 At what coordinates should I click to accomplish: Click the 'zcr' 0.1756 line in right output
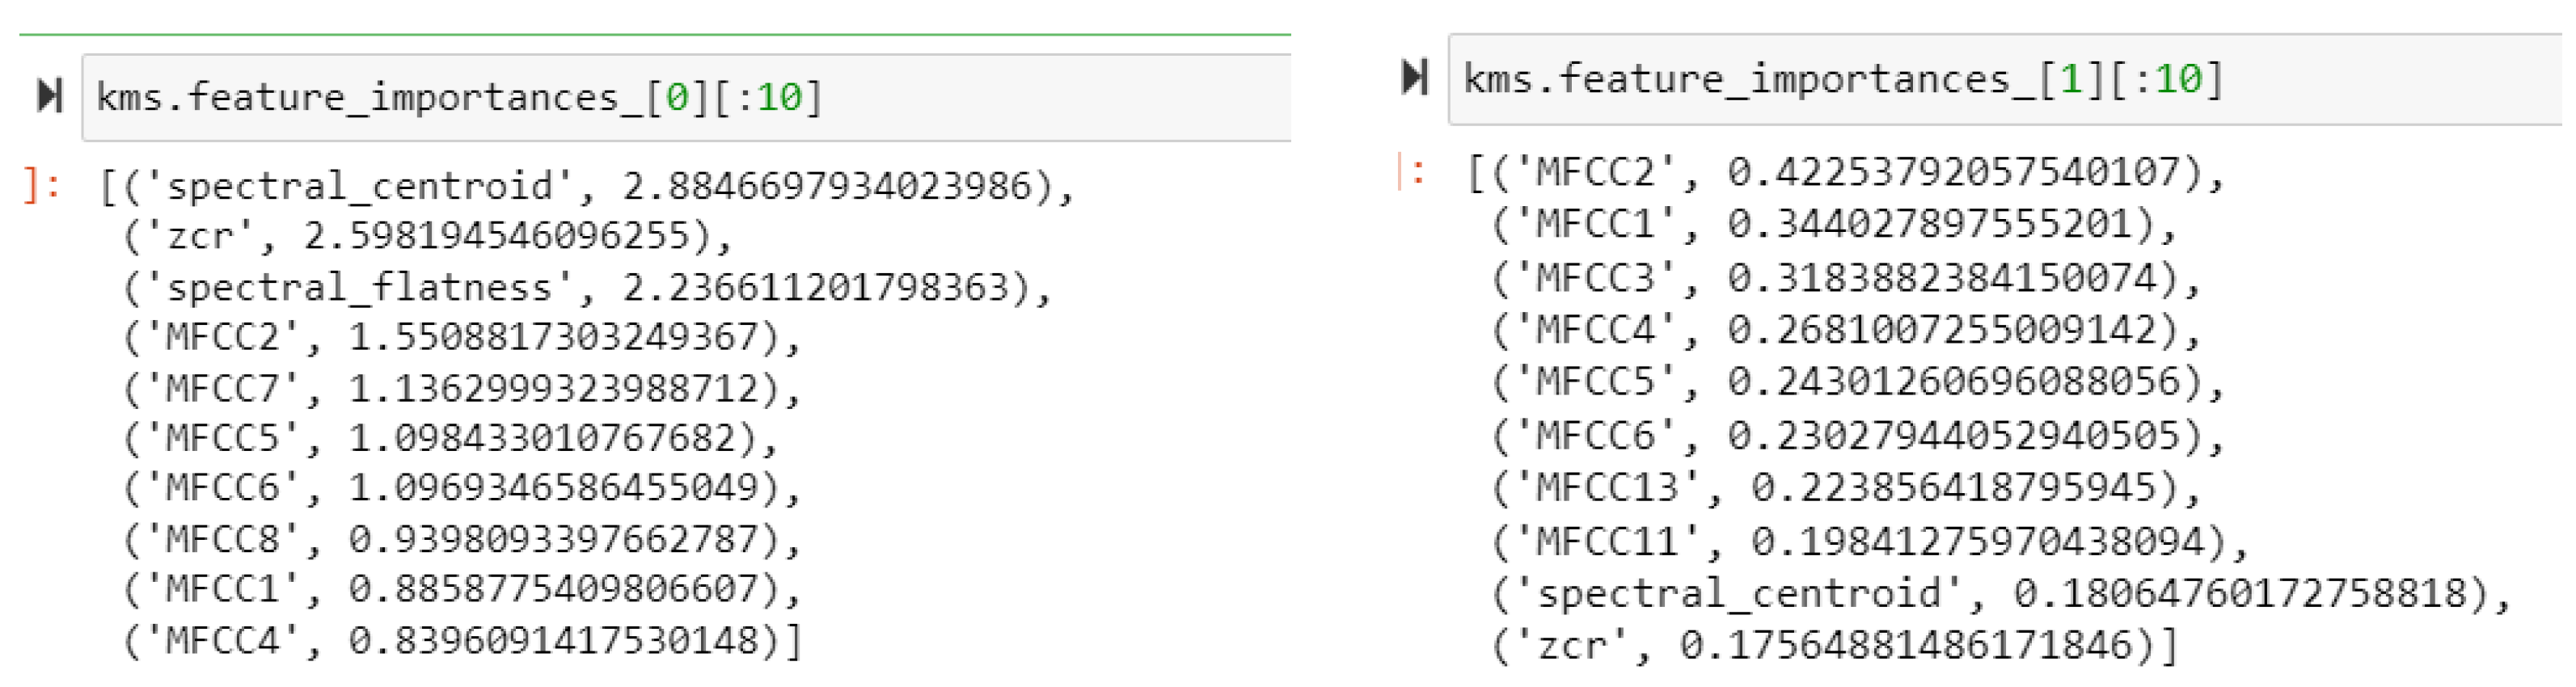pyautogui.click(x=1834, y=645)
